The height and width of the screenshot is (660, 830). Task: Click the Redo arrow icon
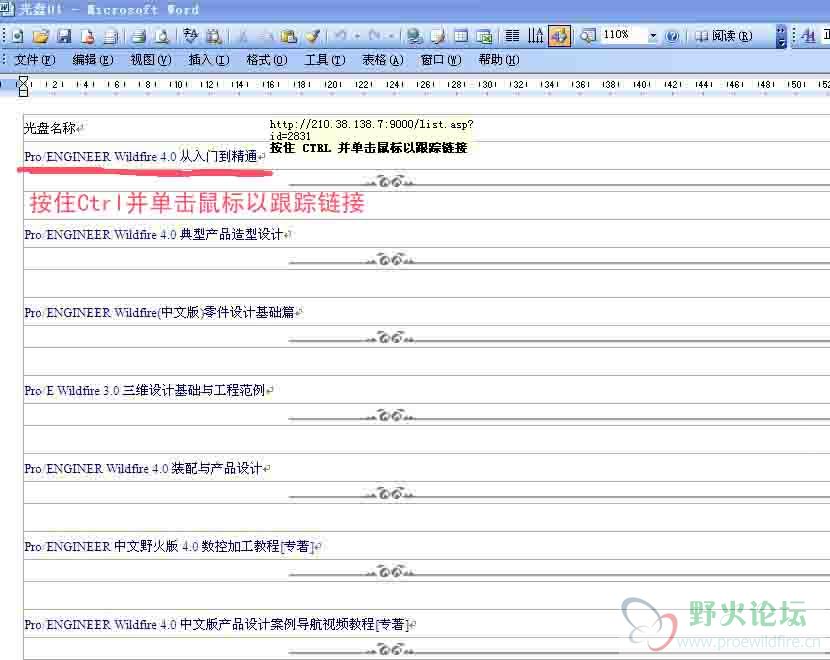tap(374, 36)
